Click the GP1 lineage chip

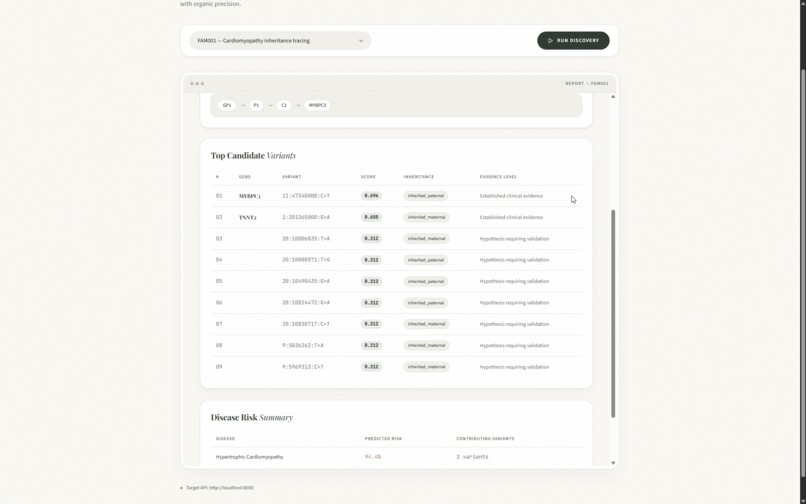coord(227,105)
